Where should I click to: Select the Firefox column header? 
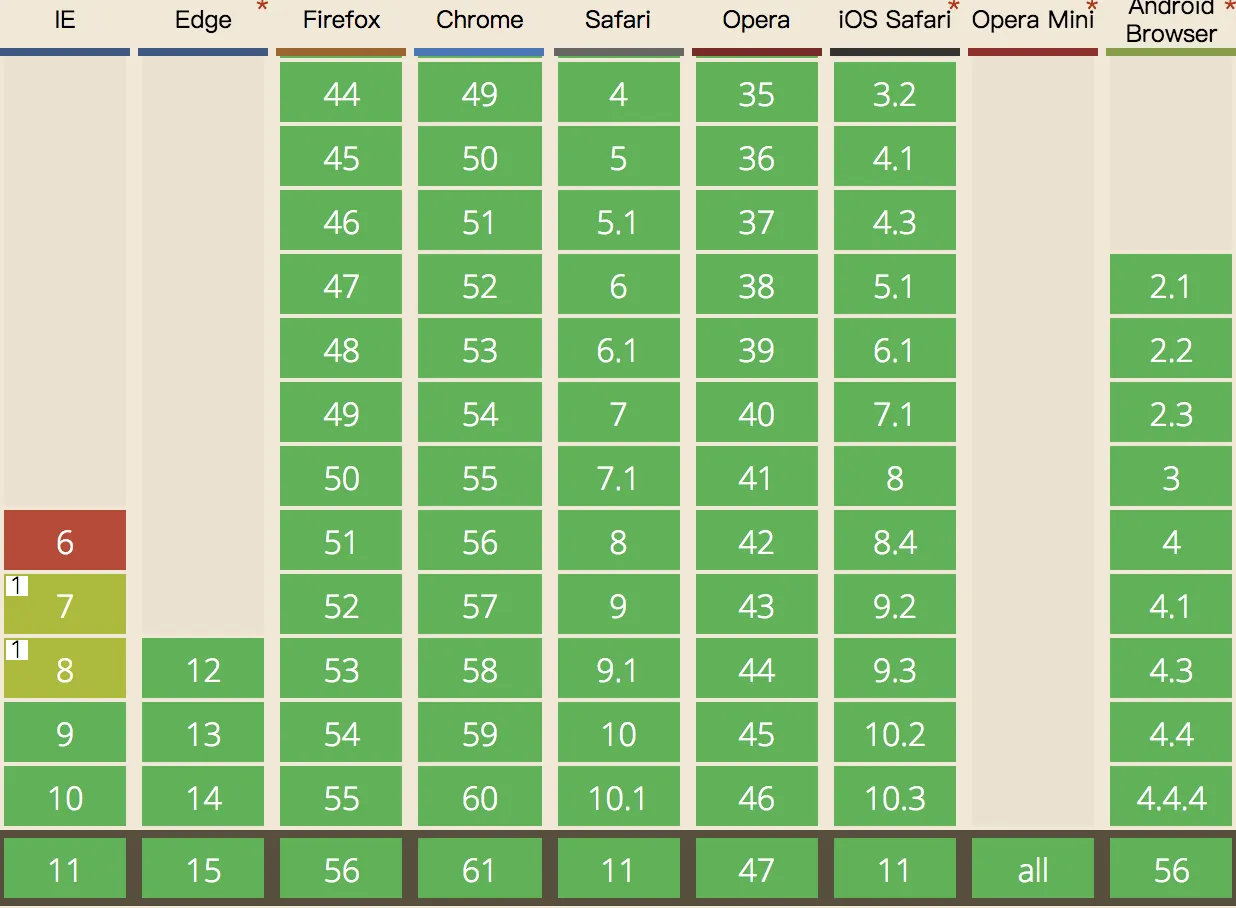(x=341, y=21)
